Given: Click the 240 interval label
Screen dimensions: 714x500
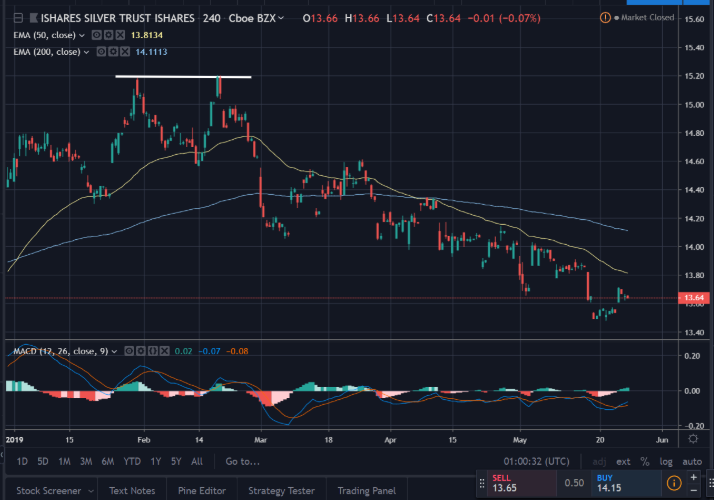Looking at the screenshot, I should [x=212, y=18].
